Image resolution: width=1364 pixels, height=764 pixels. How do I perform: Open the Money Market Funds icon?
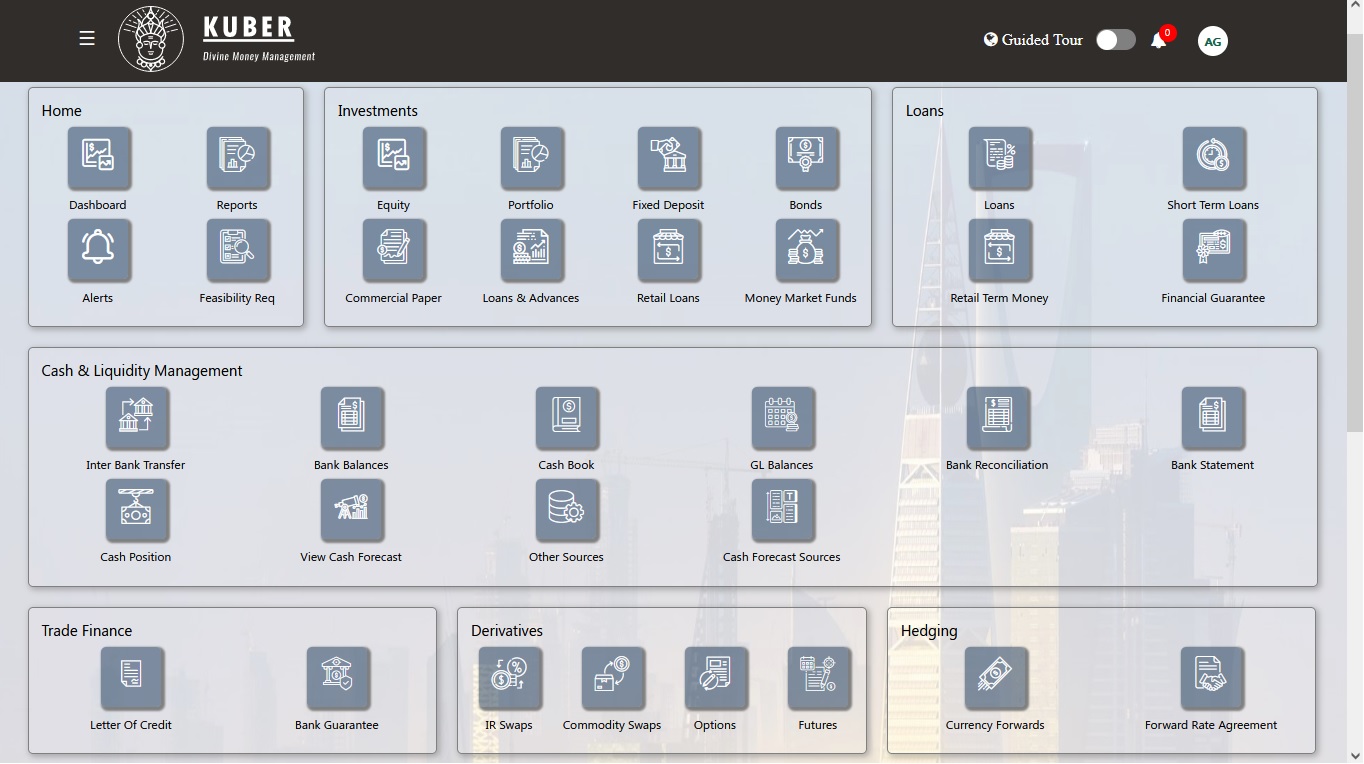click(806, 251)
